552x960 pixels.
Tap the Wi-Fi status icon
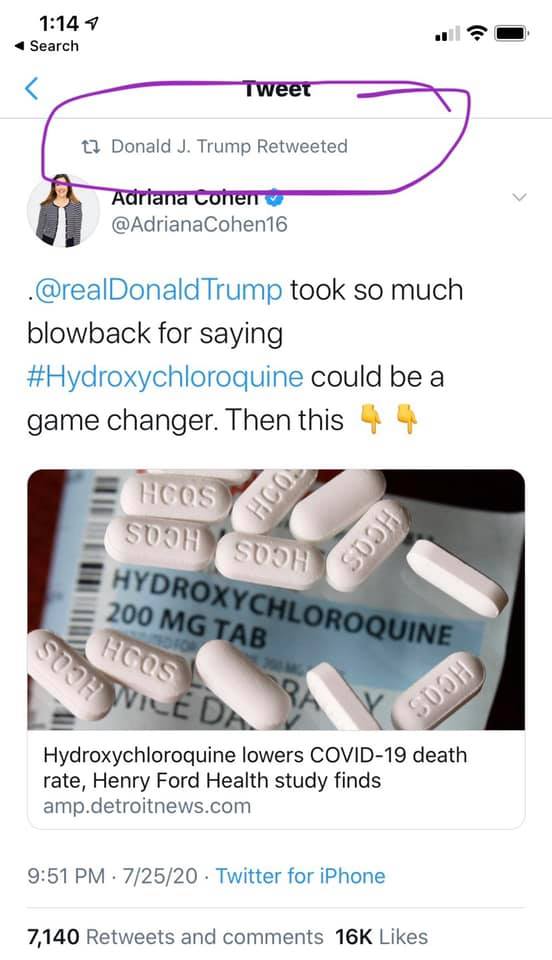(x=477, y=33)
